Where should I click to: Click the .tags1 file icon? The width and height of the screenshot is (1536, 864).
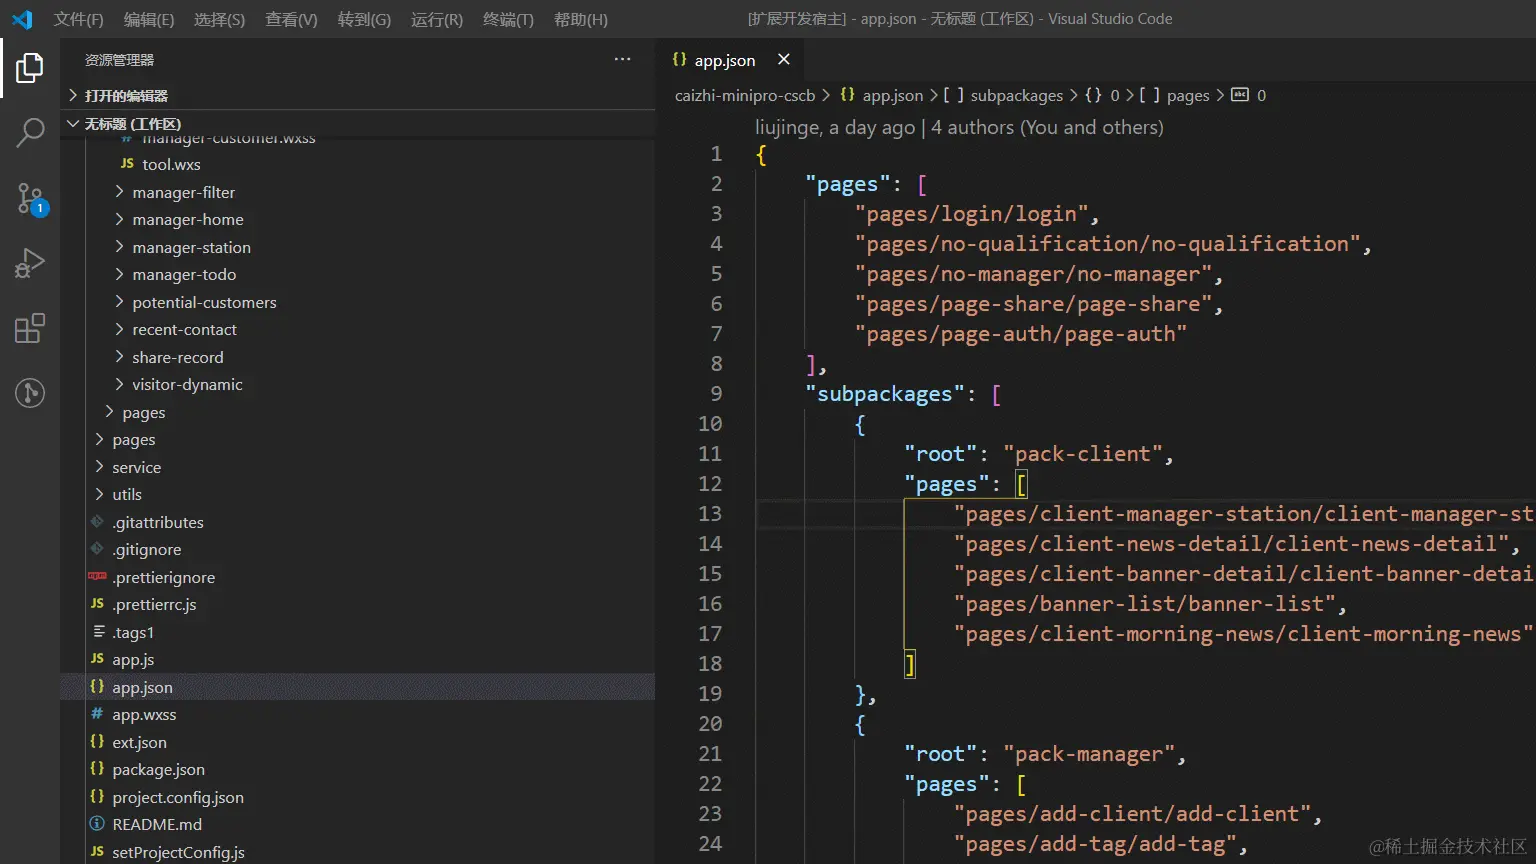click(99, 632)
